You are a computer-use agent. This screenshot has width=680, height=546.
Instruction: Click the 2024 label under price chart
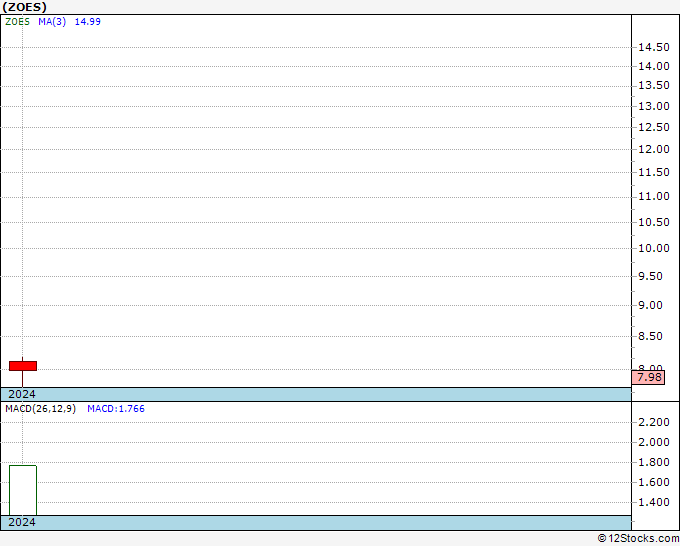22,394
